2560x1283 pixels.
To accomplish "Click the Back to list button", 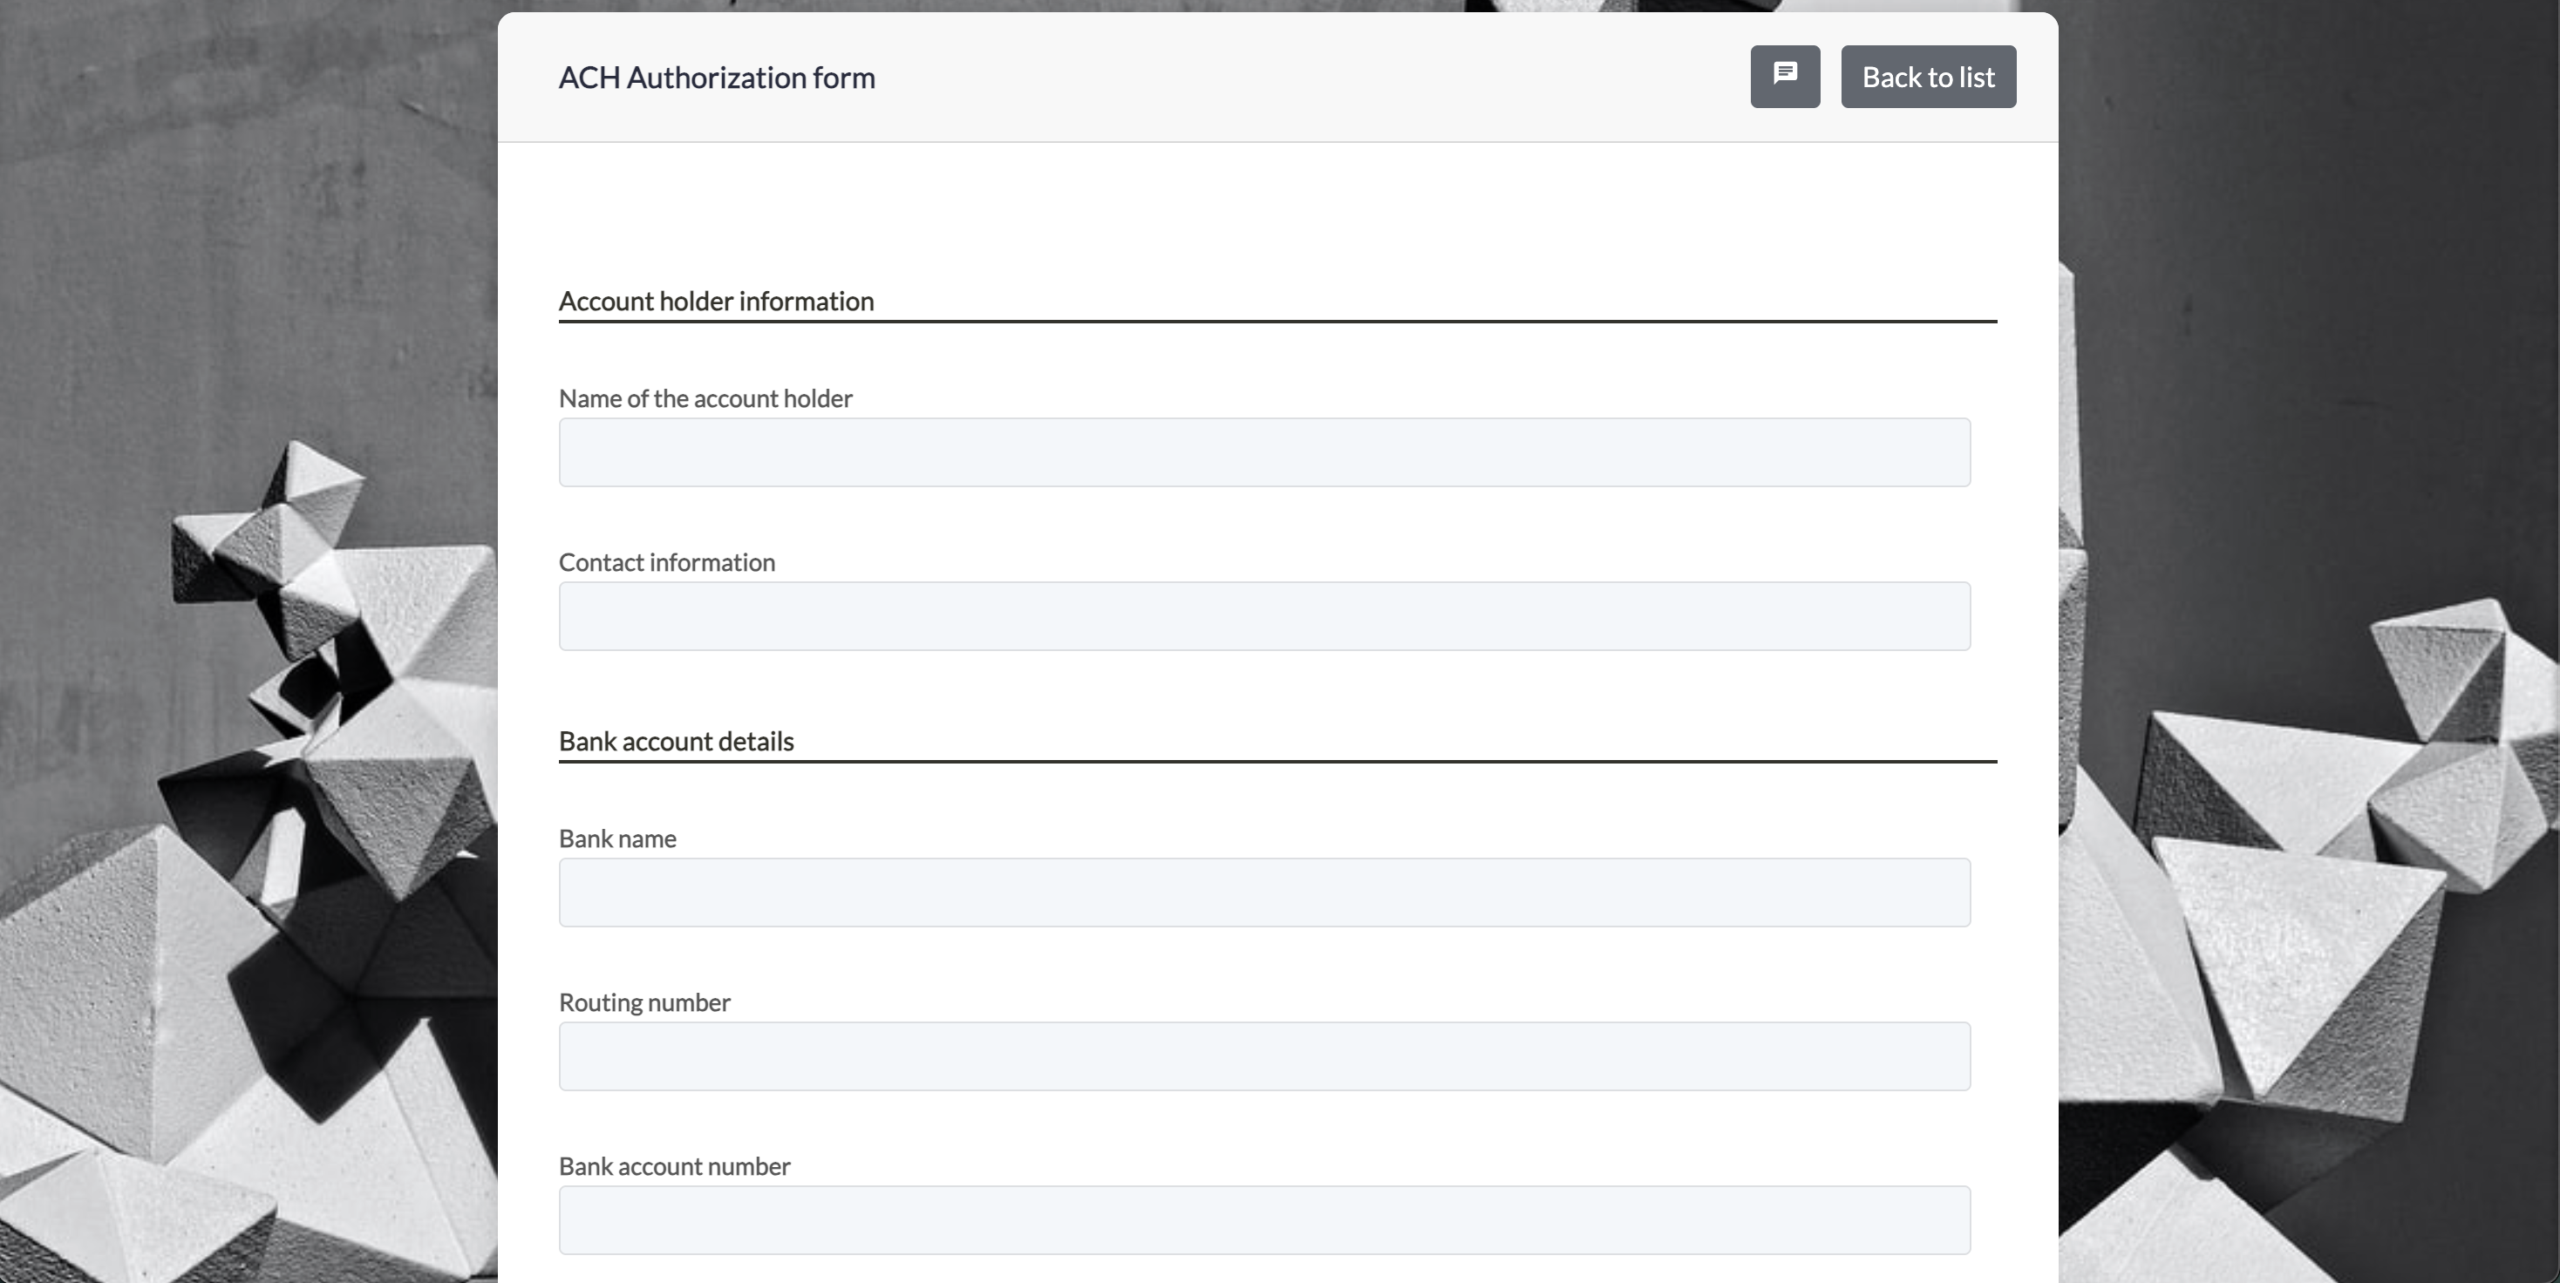I will (x=1928, y=76).
